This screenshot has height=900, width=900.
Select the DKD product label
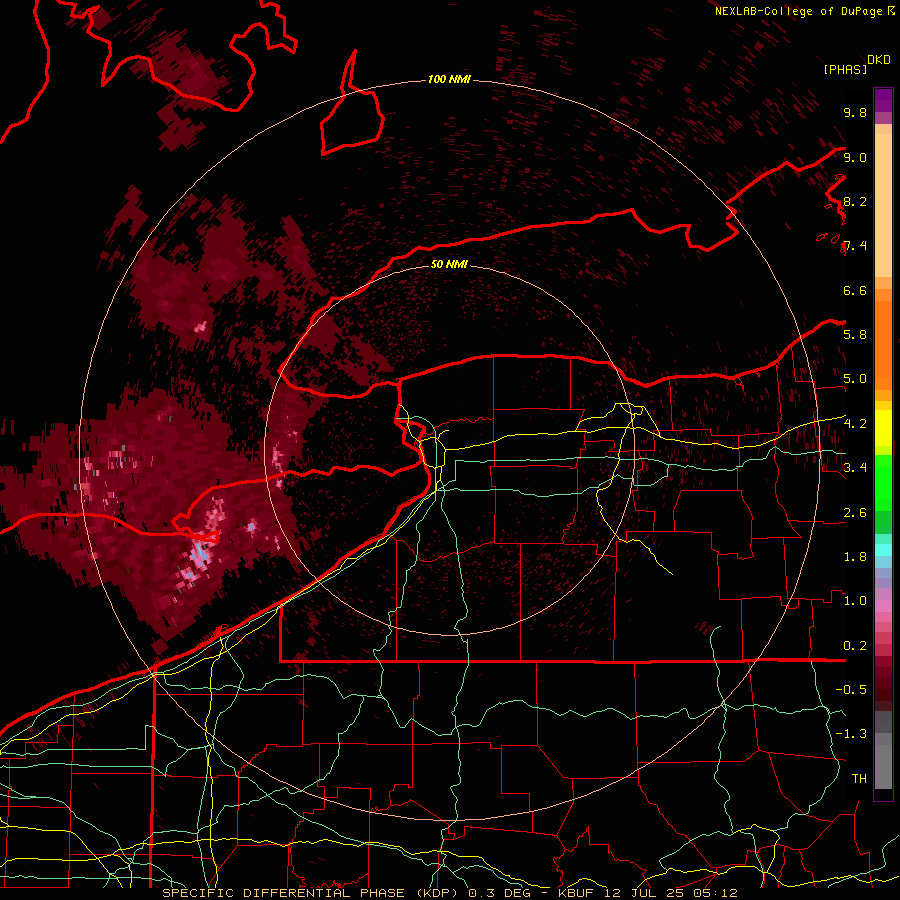(x=879, y=60)
